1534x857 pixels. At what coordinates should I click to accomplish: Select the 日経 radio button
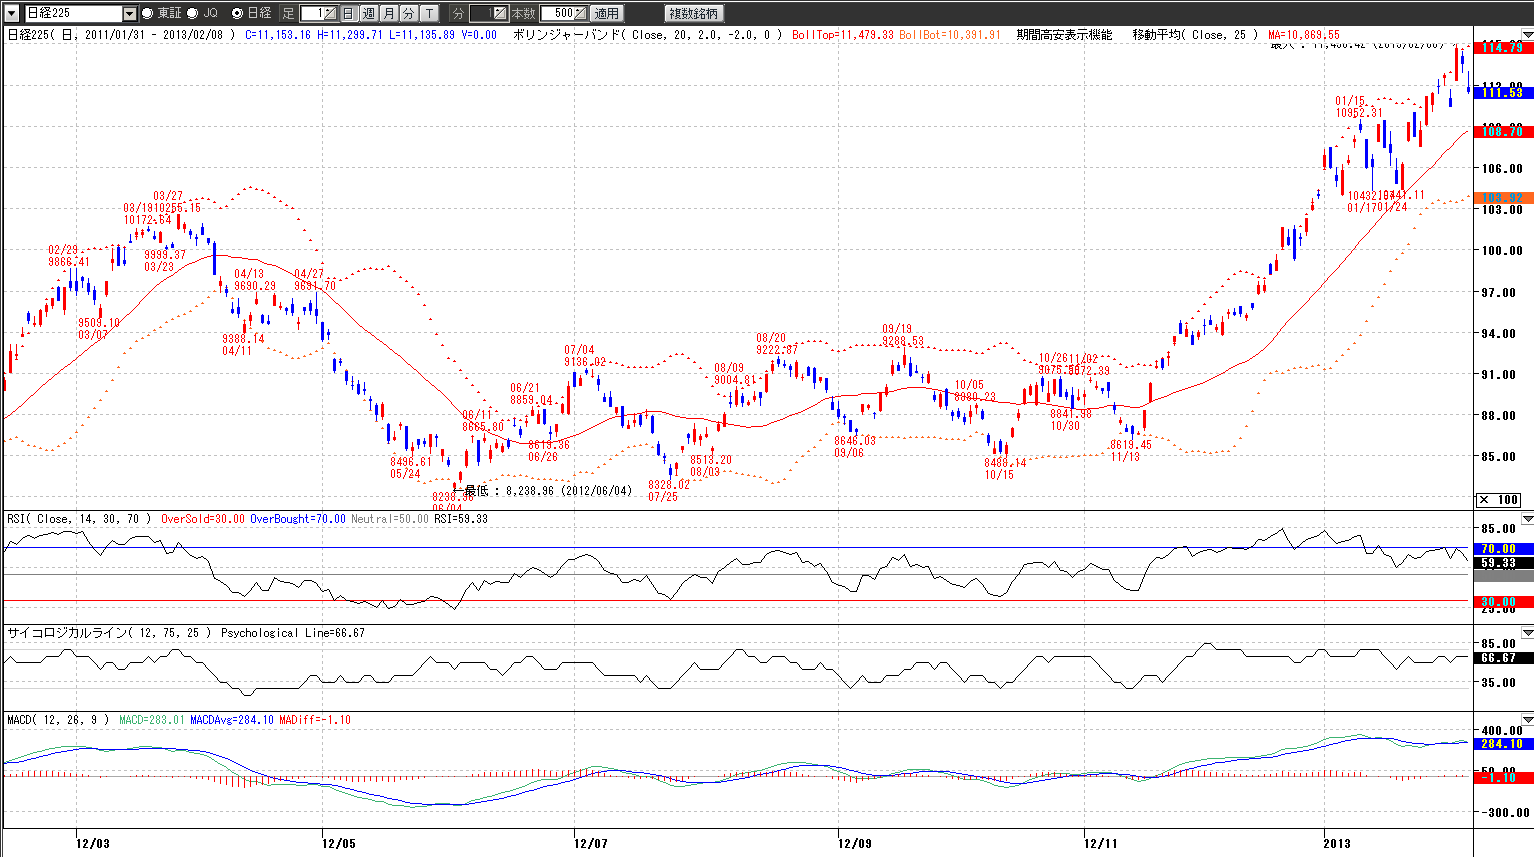(x=237, y=13)
